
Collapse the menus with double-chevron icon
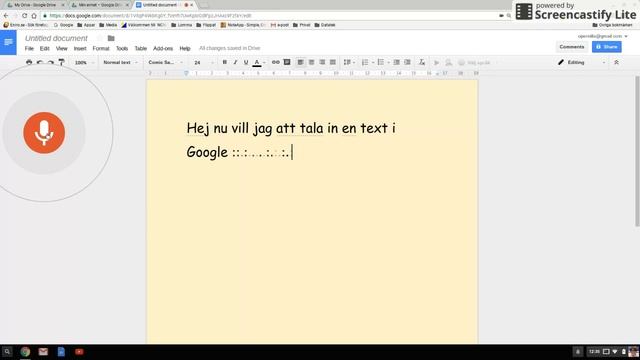pos(616,62)
